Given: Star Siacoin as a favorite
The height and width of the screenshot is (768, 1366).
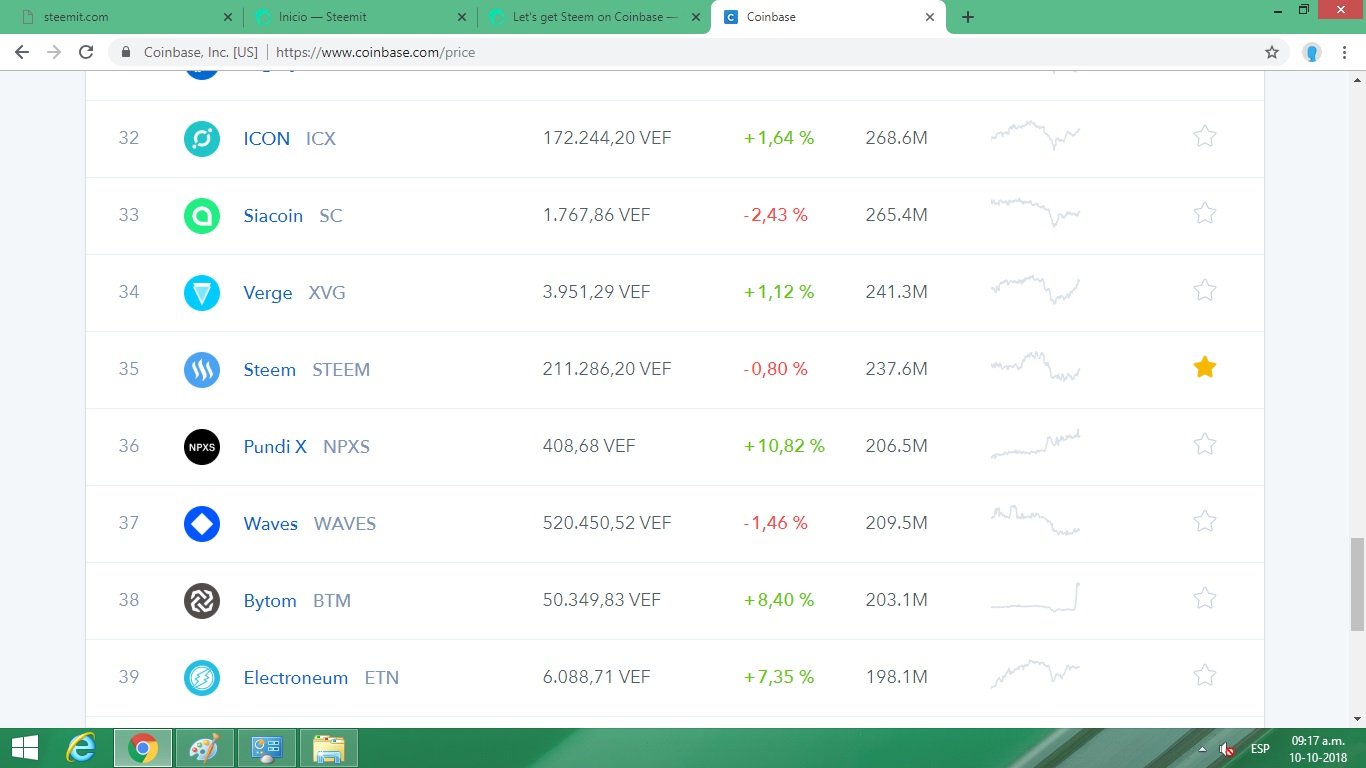Looking at the screenshot, I should pyautogui.click(x=1205, y=213).
